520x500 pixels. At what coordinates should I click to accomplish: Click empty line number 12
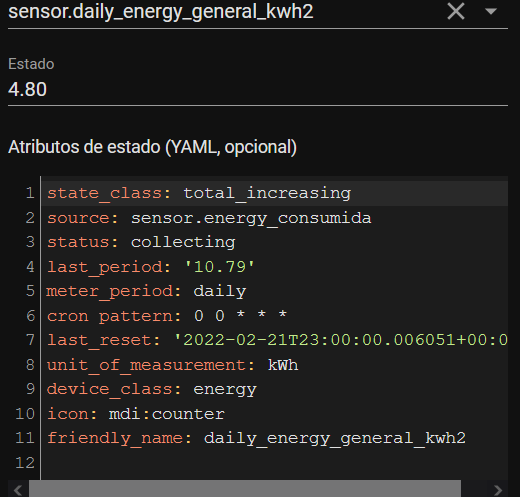[25, 463]
